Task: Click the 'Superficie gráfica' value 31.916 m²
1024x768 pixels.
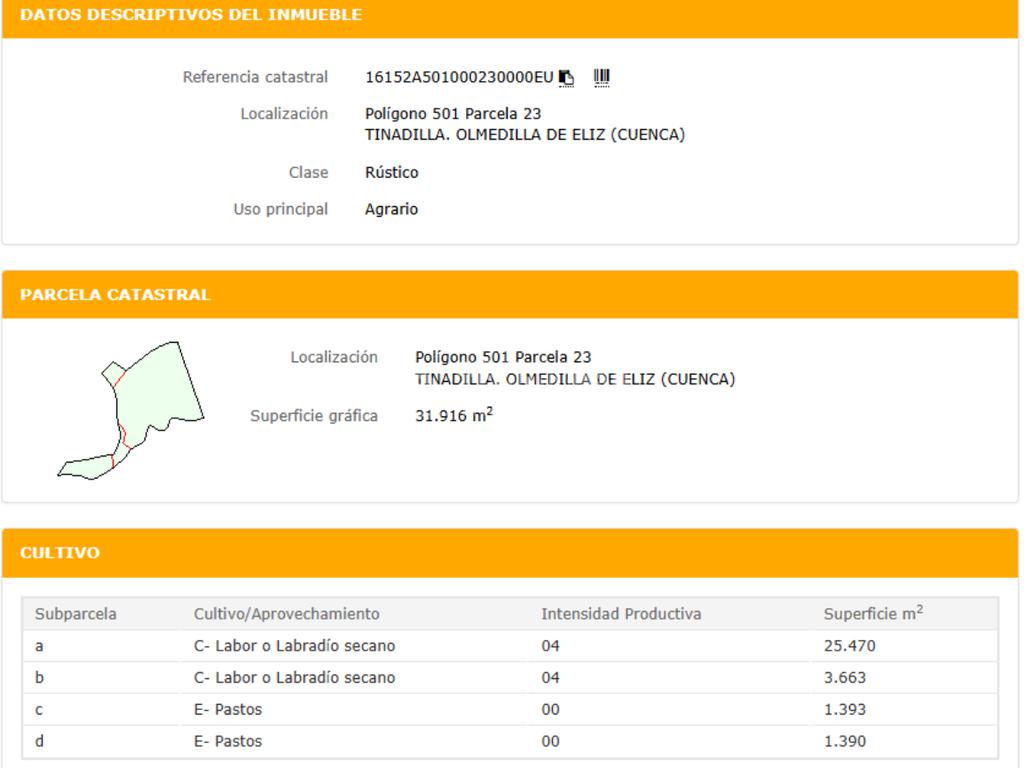Action: tap(453, 416)
